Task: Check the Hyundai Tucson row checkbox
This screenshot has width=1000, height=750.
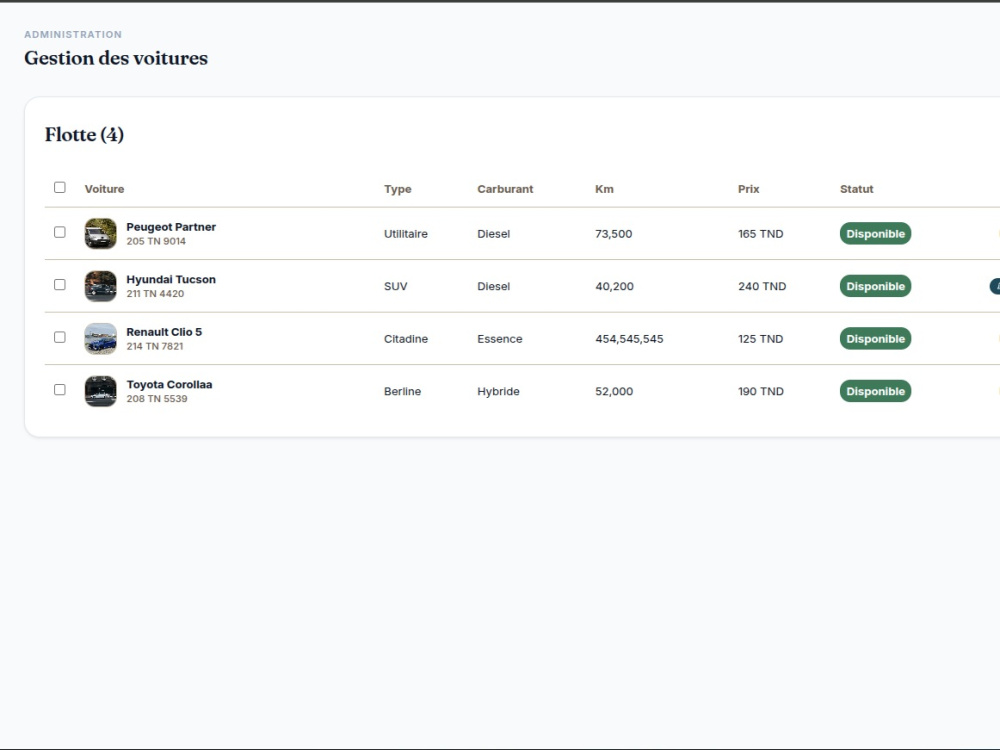Action: pos(59,284)
